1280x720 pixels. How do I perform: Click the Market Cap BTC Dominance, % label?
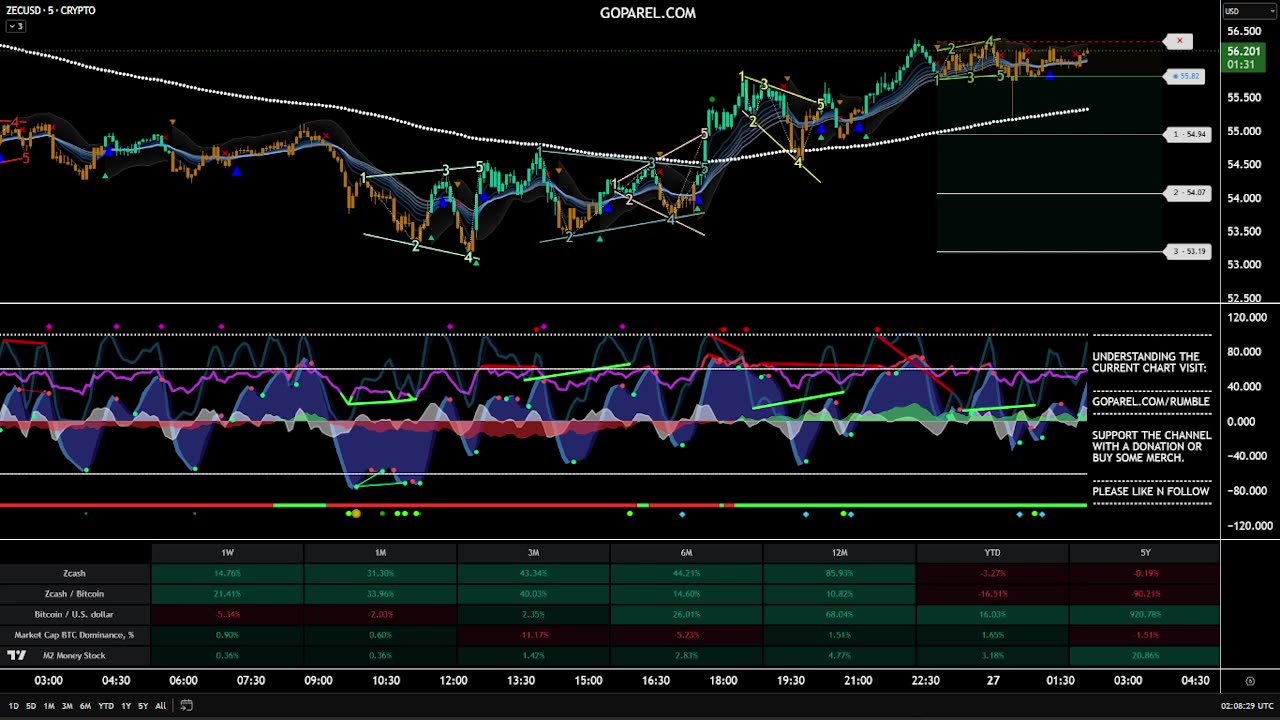pyautogui.click(x=75, y=635)
